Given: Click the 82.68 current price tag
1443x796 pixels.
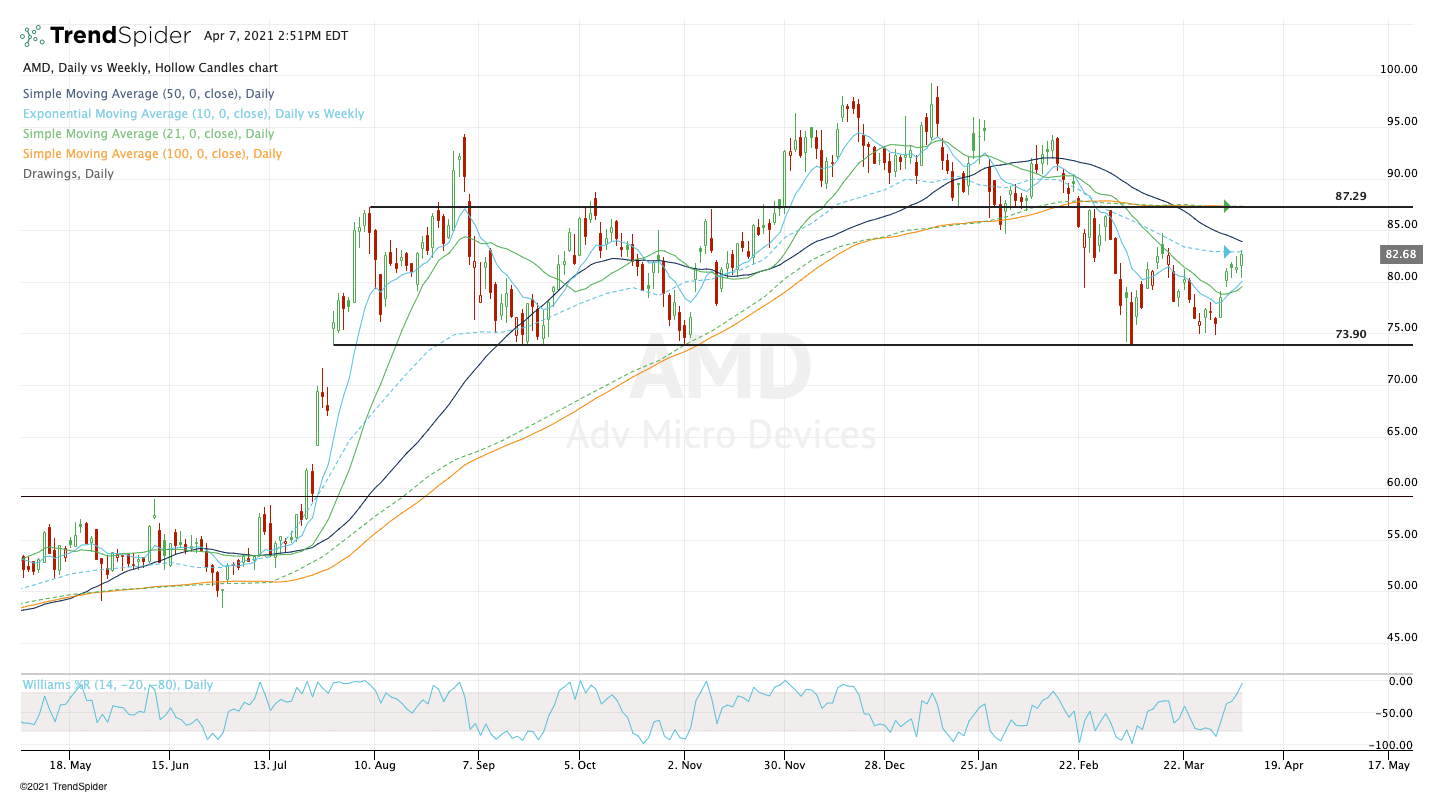Looking at the screenshot, I should 1401,254.
